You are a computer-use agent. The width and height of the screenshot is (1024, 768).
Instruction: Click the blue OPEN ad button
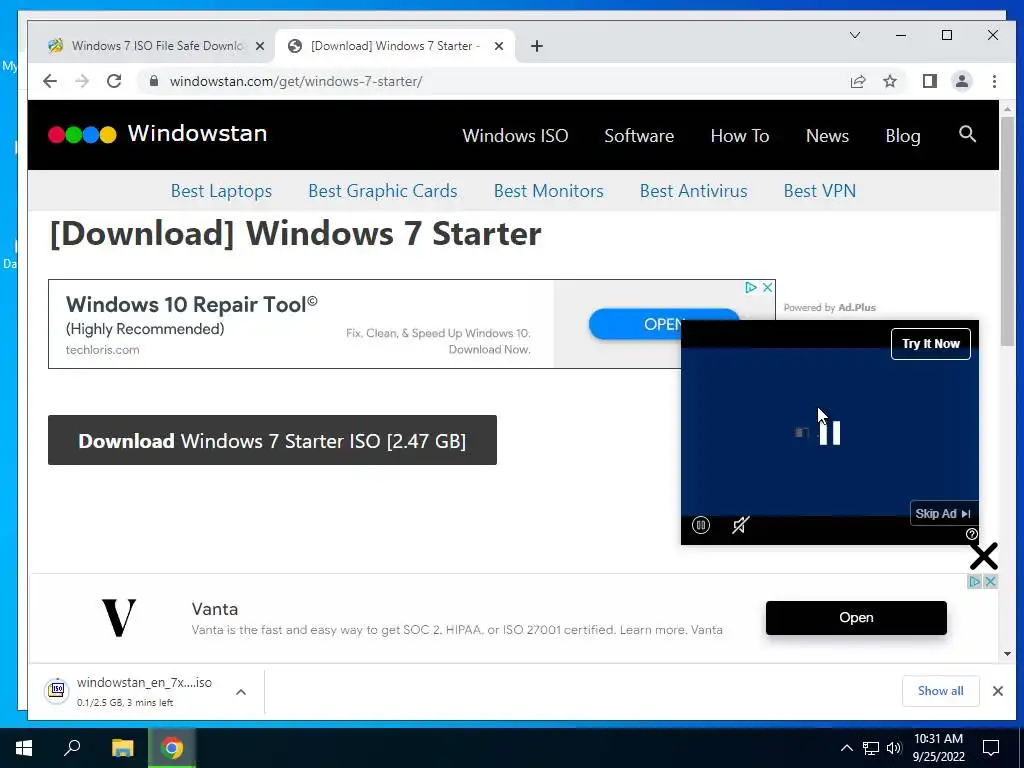[x=635, y=324]
